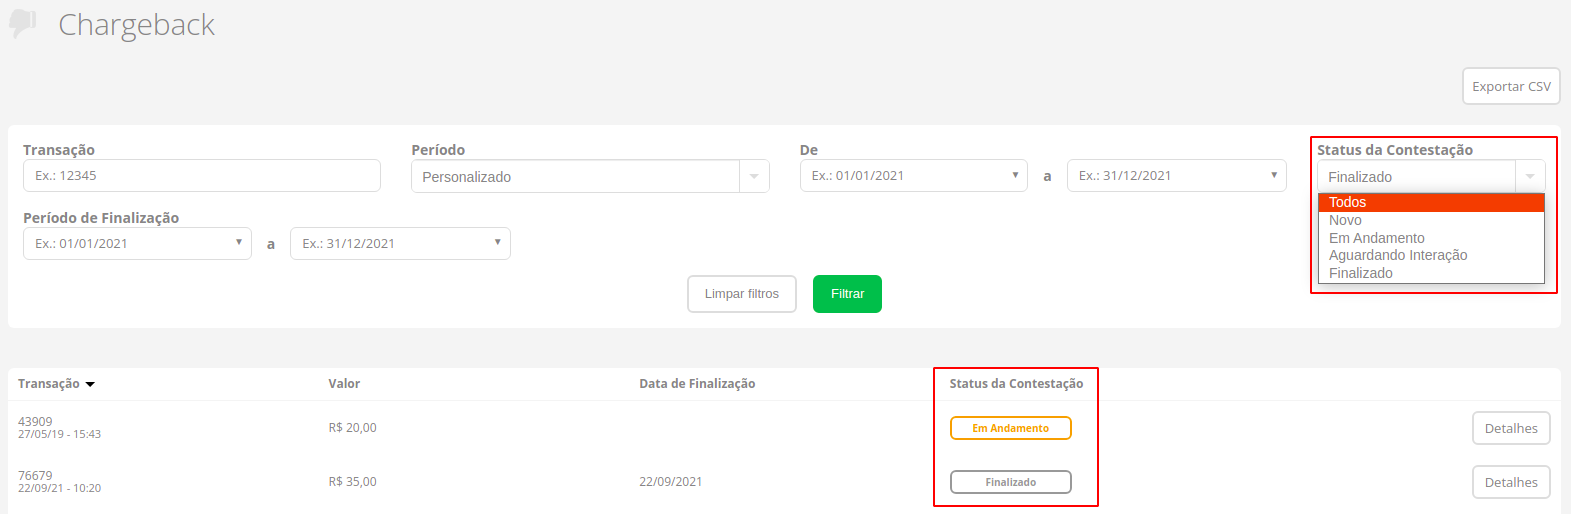The image size is (1571, 514).
Task: Focus the Transação search field
Action: click(x=202, y=175)
